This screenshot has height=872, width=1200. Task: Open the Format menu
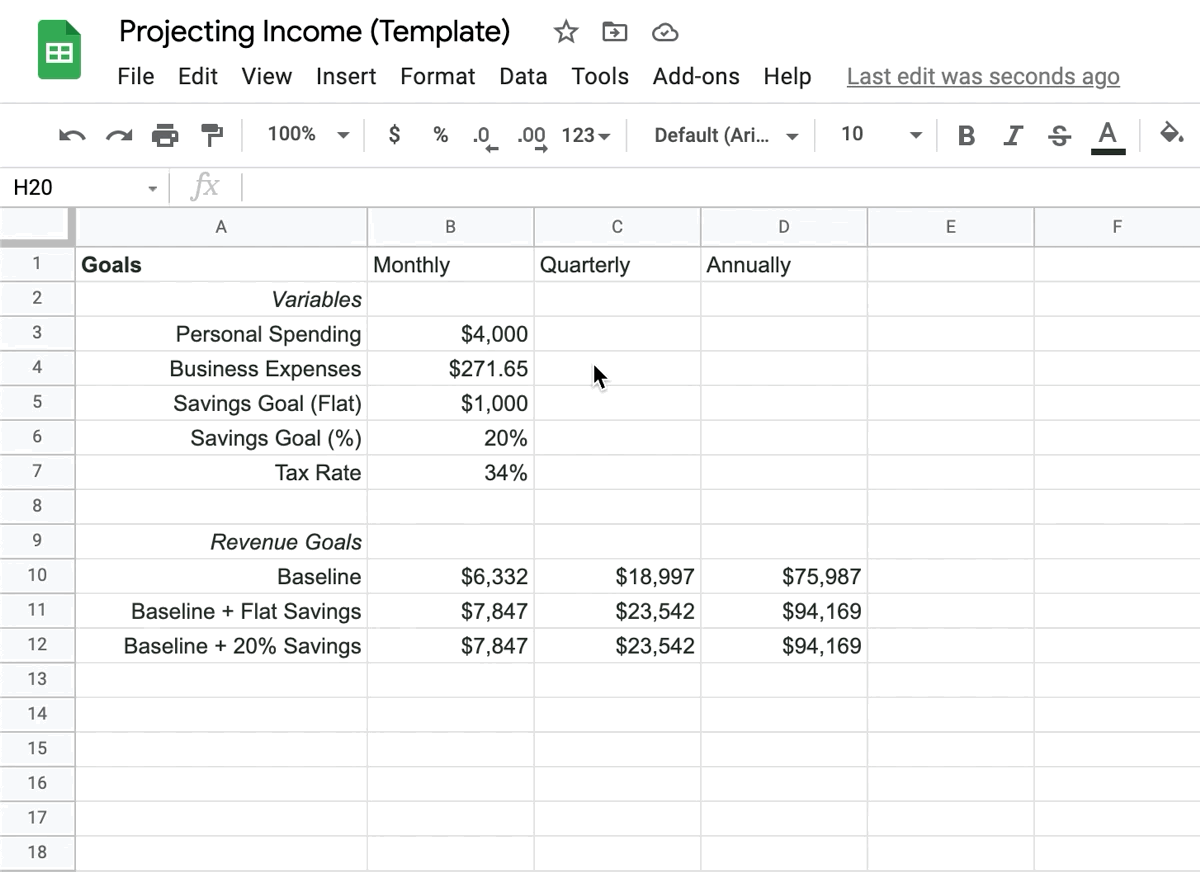tap(437, 77)
